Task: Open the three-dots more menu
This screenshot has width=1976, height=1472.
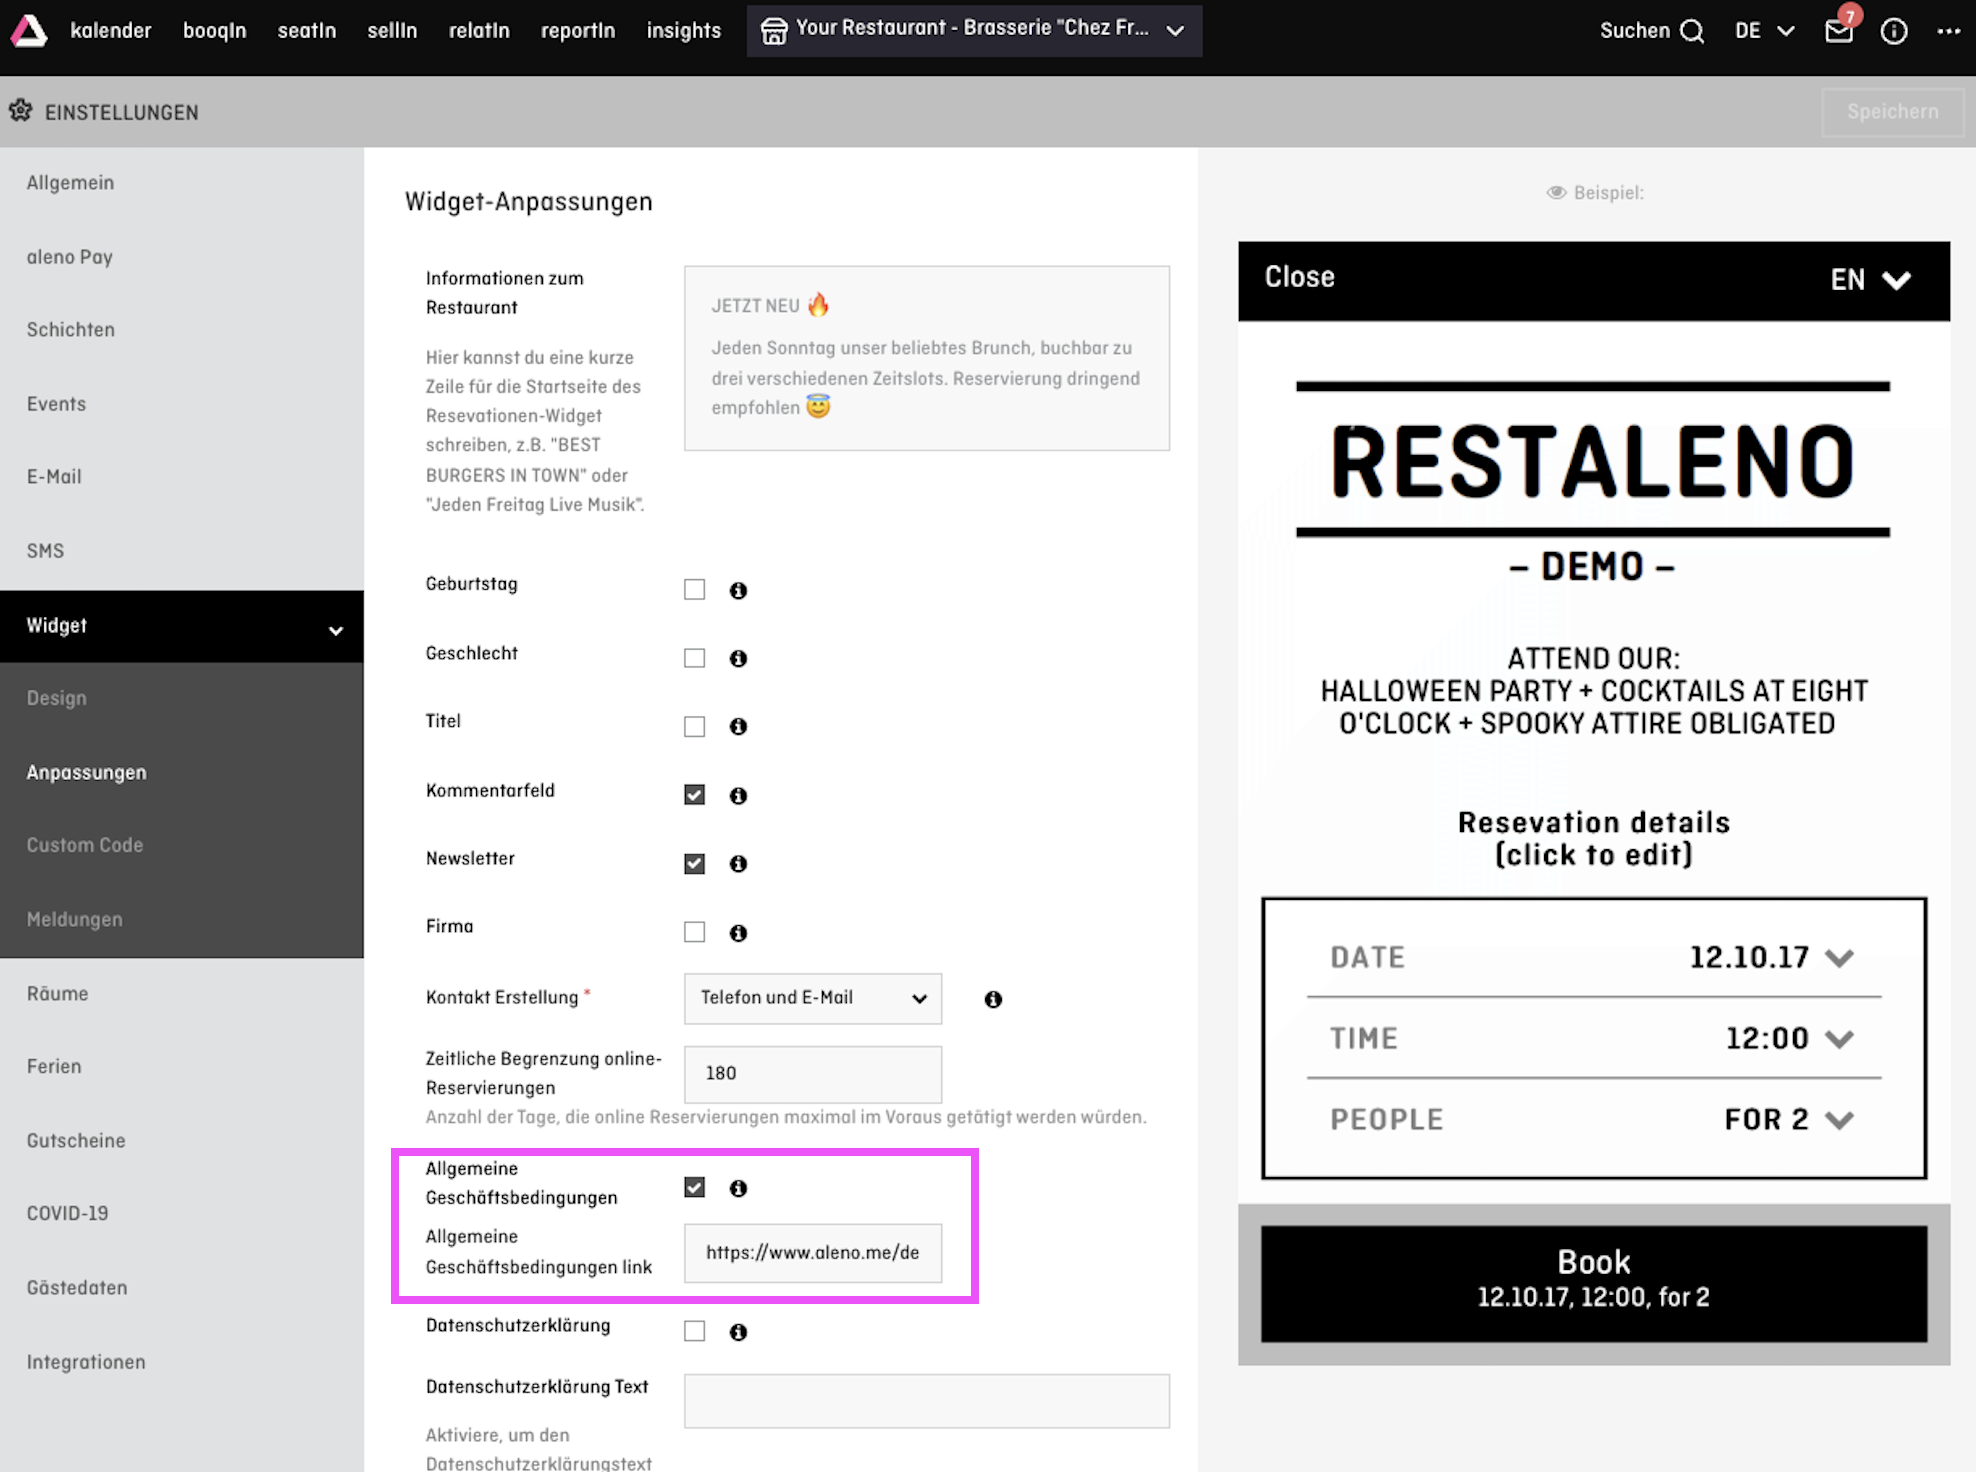Action: coord(1948,31)
